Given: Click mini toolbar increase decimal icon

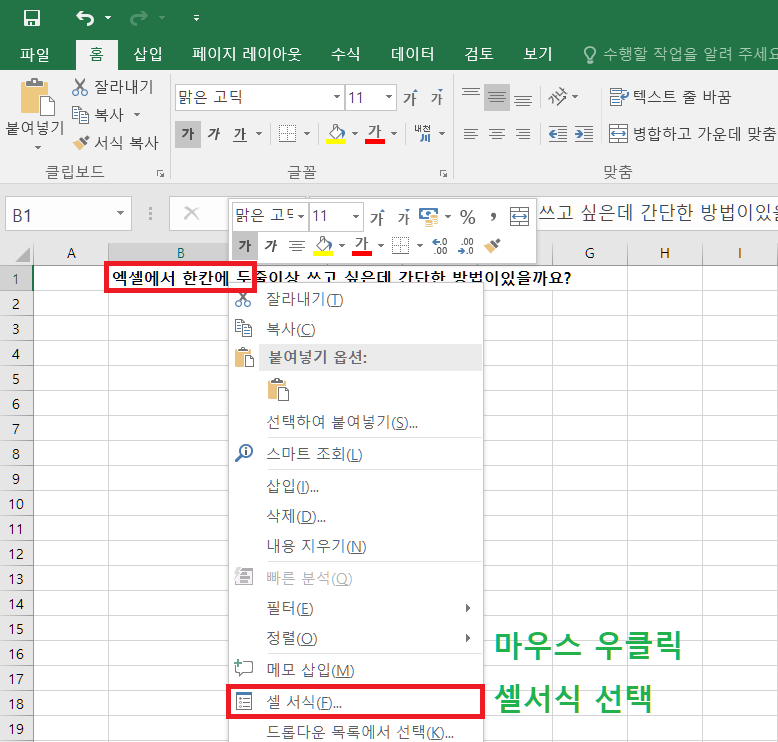Looking at the screenshot, I should (x=440, y=246).
